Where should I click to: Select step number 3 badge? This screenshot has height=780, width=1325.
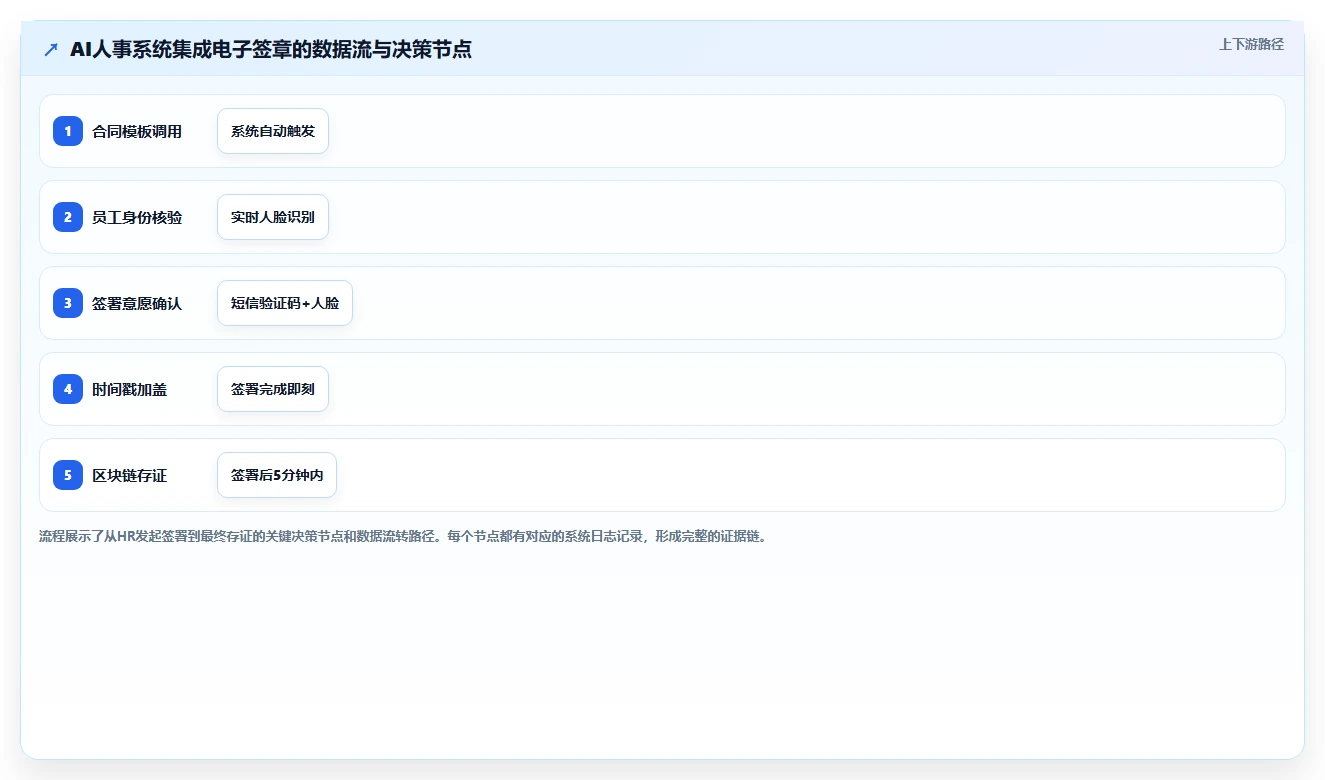pyautogui.click(x=68, y=303)
